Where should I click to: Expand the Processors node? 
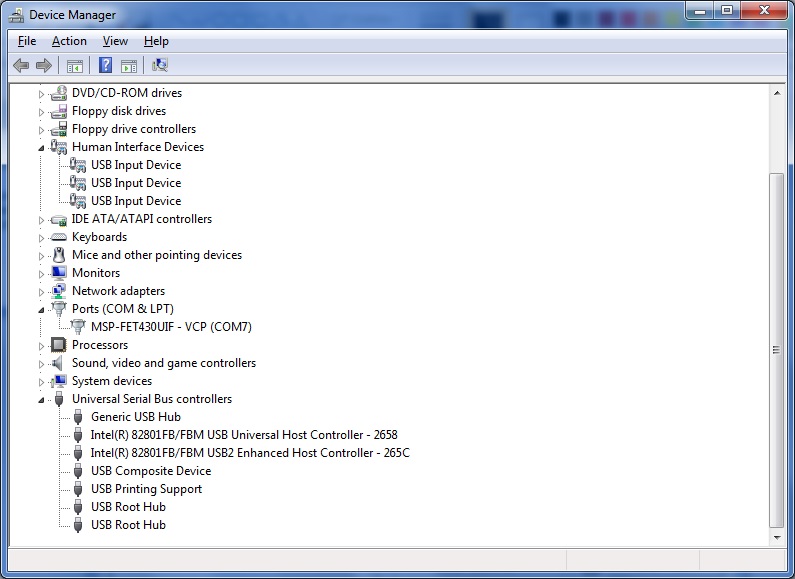coord(42,346)
